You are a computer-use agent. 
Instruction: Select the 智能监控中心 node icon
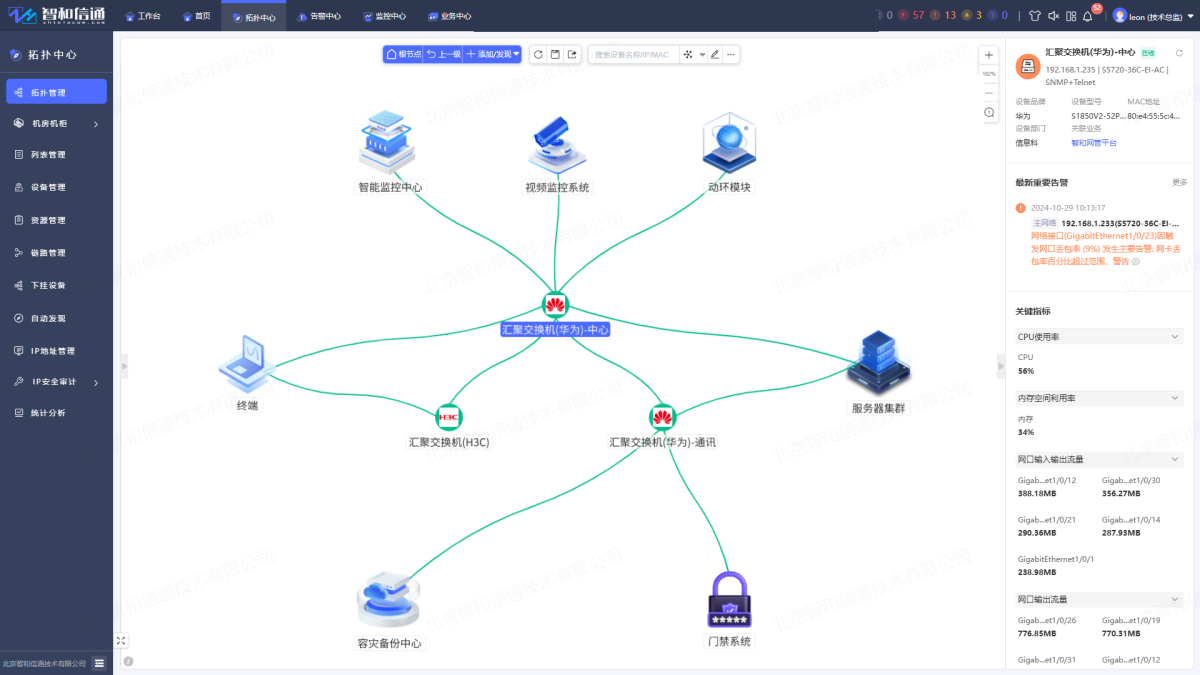(389, 144)
